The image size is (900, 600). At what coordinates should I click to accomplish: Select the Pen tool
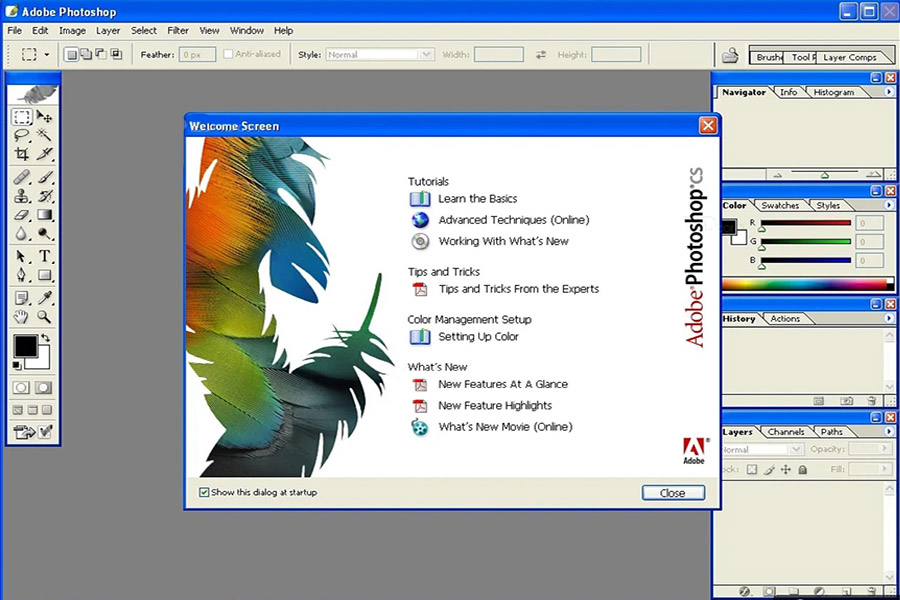[22, 275]
